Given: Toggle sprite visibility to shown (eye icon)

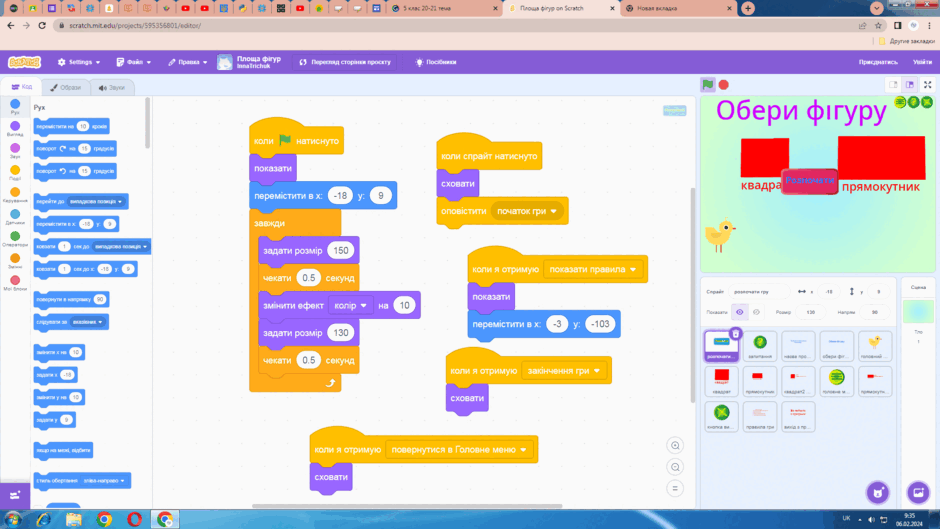Looking at the screenshot, I should [740, 312].
